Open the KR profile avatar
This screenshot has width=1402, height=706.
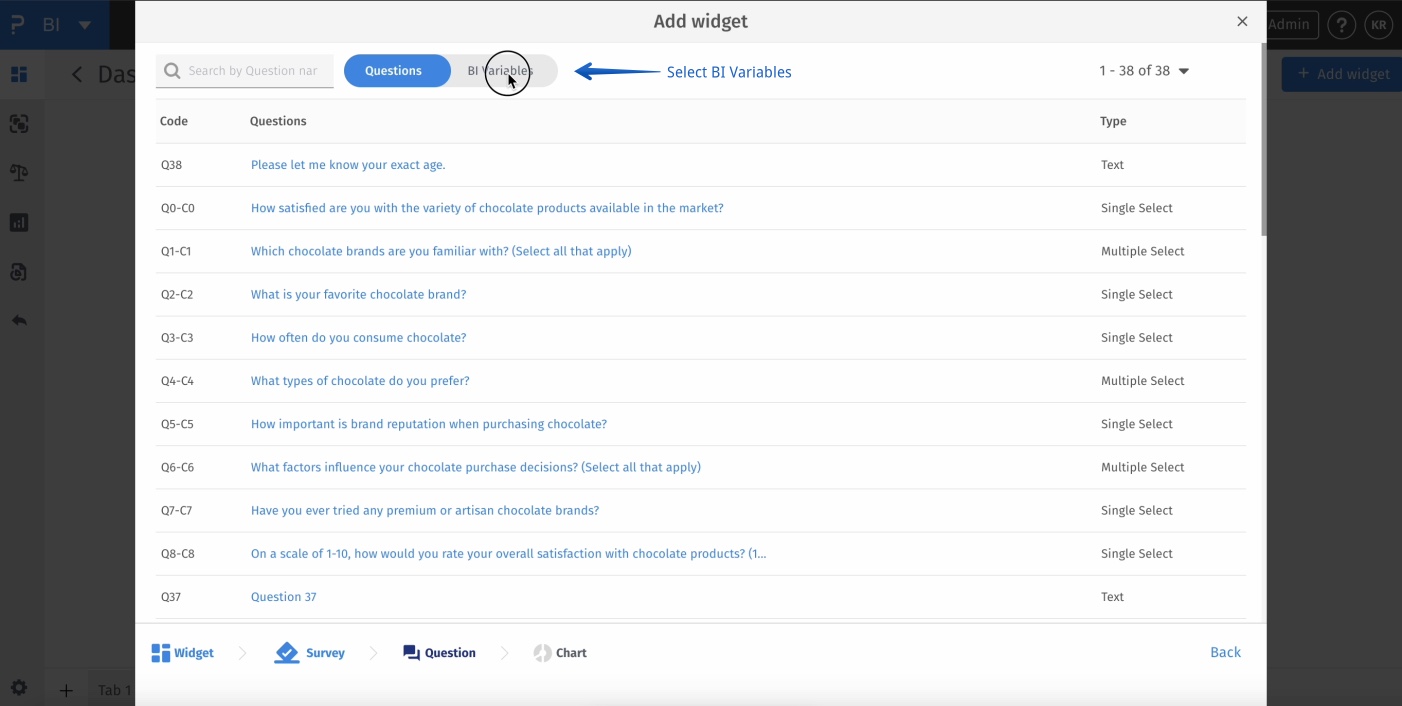[x=1379, y=24]
